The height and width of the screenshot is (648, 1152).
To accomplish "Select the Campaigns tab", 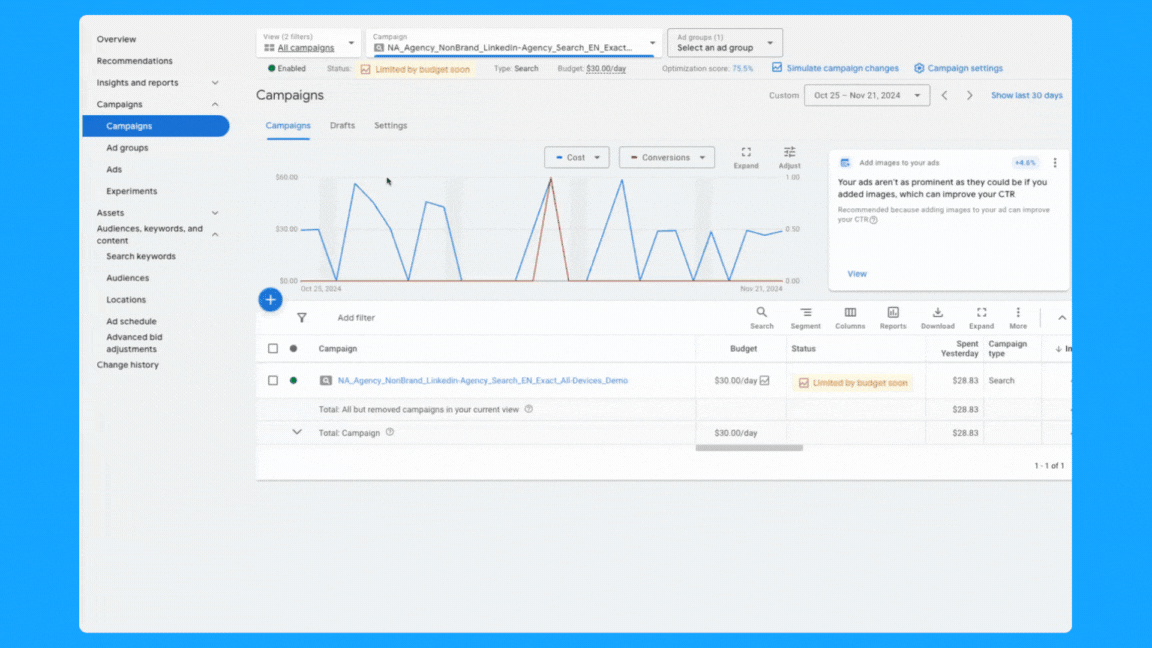I will [x=288, y=126].
